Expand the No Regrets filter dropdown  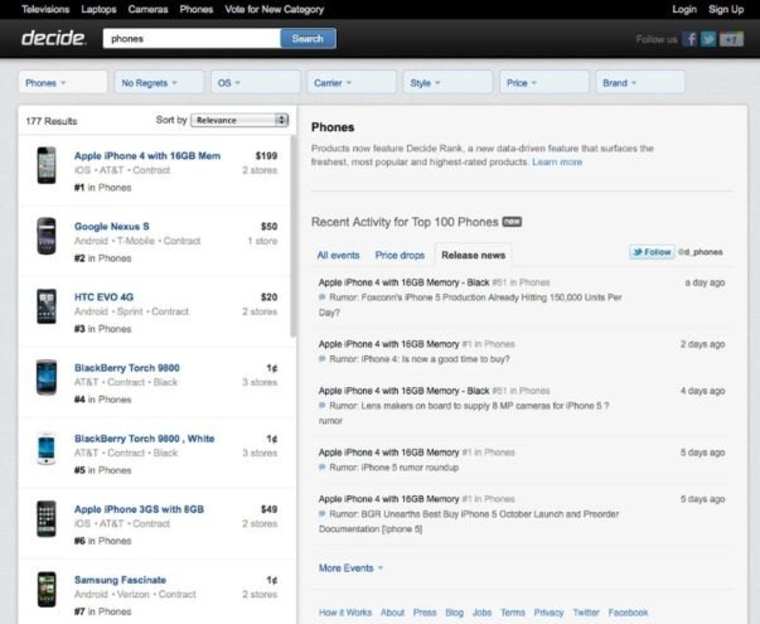[159, 83]
